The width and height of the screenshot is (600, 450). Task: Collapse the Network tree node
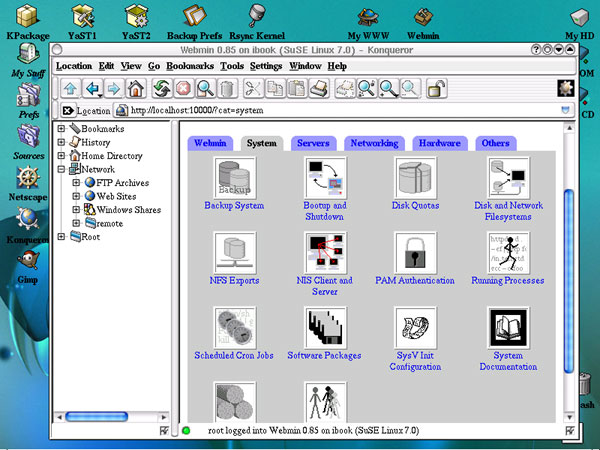(61, 169)
